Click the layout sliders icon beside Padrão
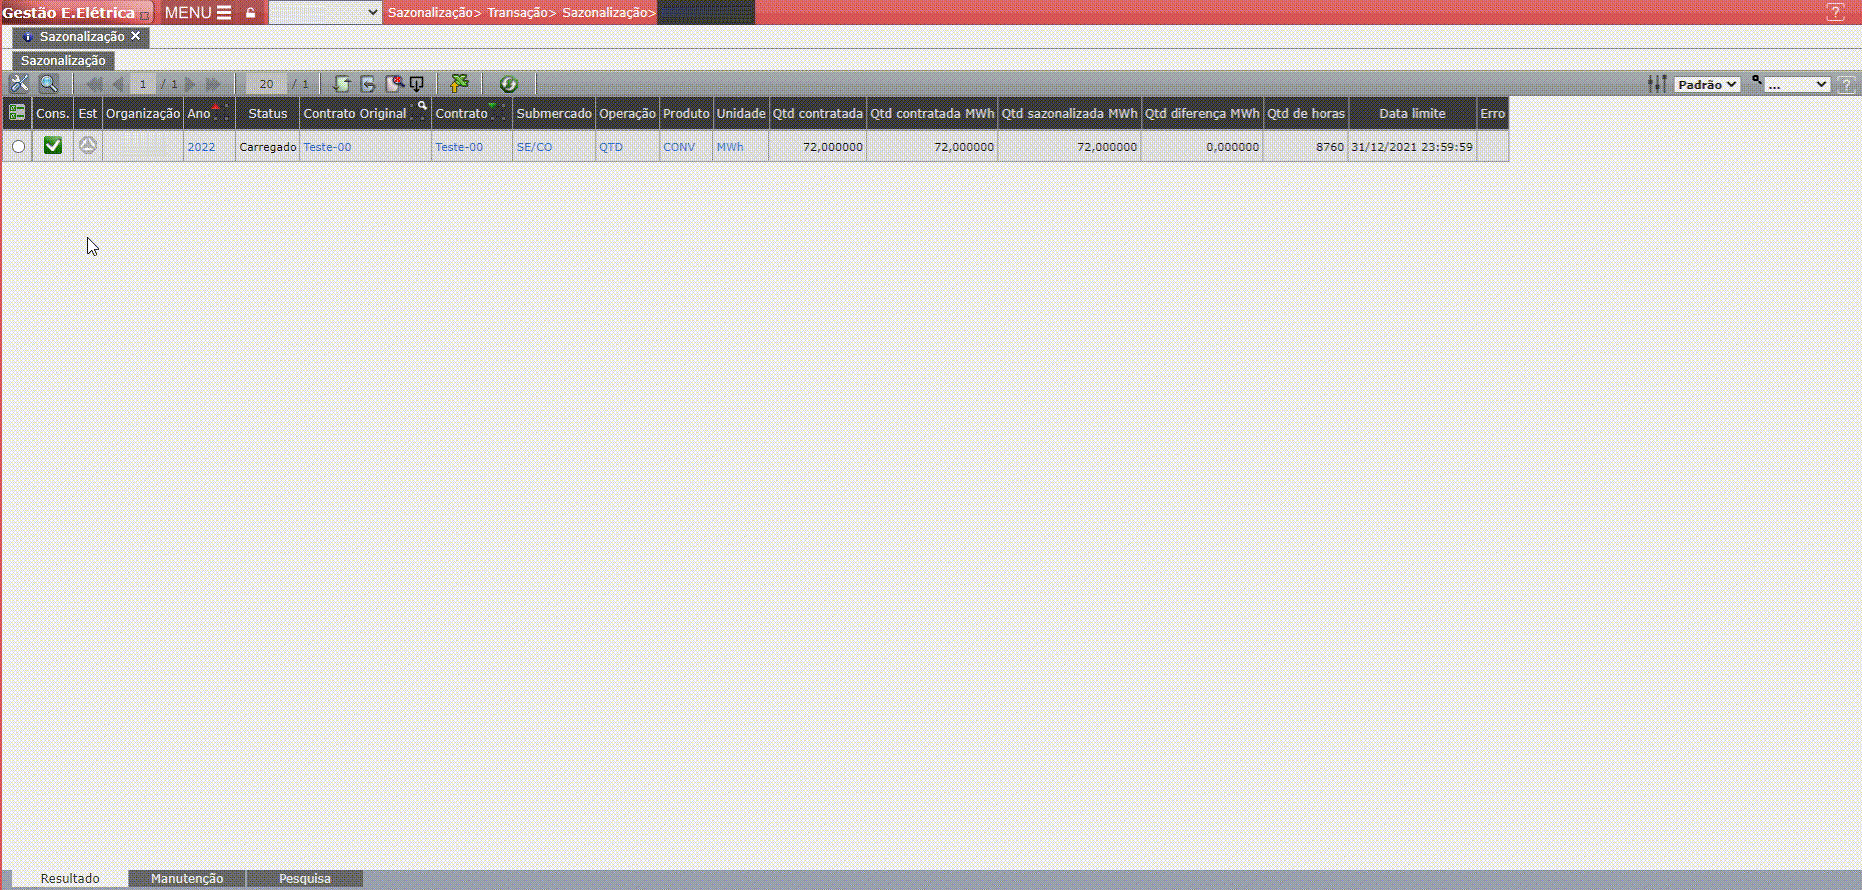 (x=1657, y=84)
